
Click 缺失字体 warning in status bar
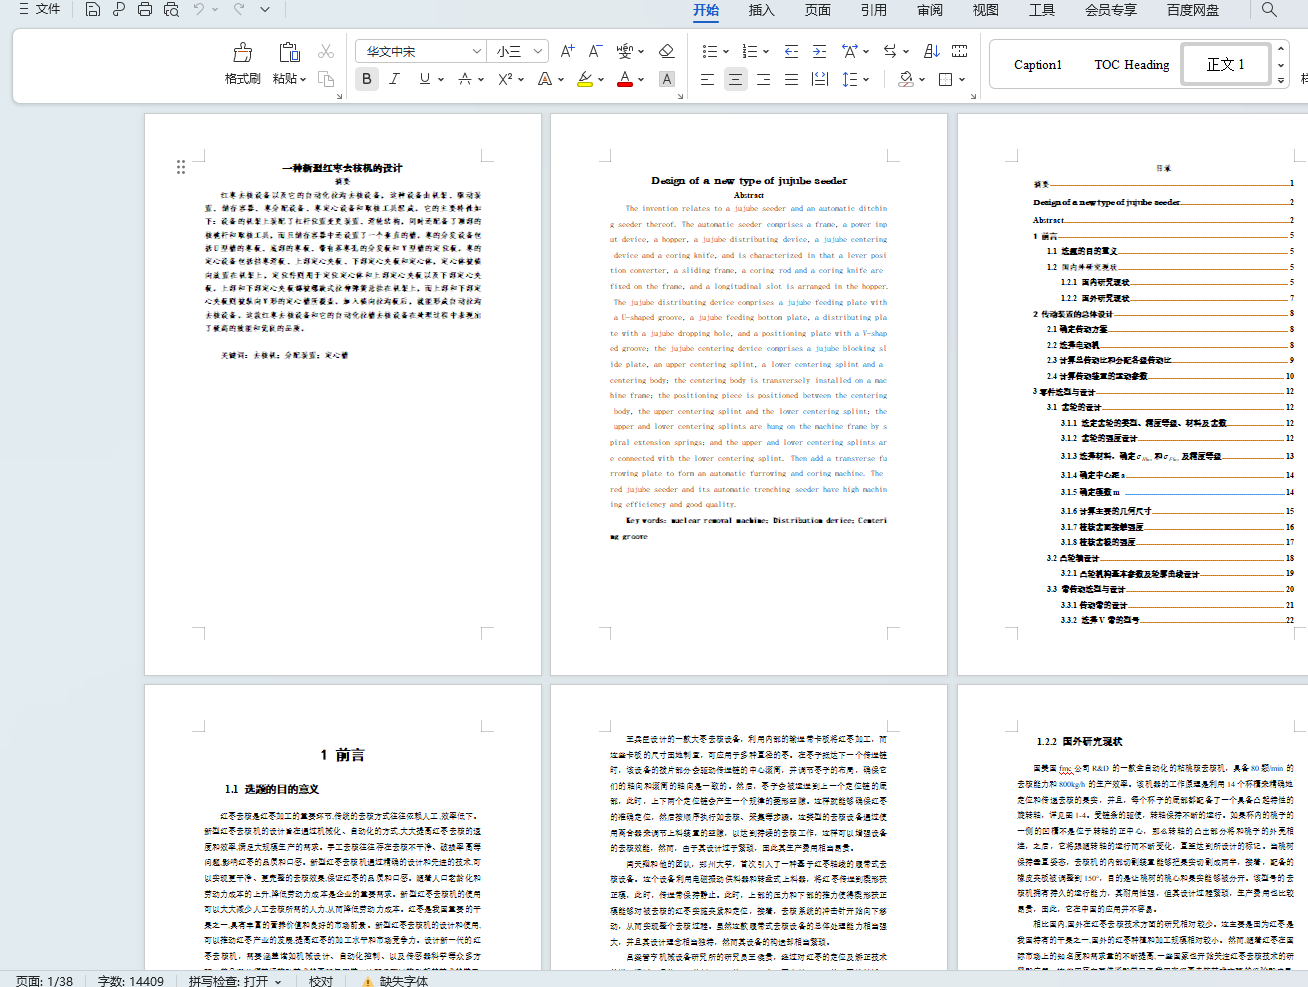click(x=396, y=981)
